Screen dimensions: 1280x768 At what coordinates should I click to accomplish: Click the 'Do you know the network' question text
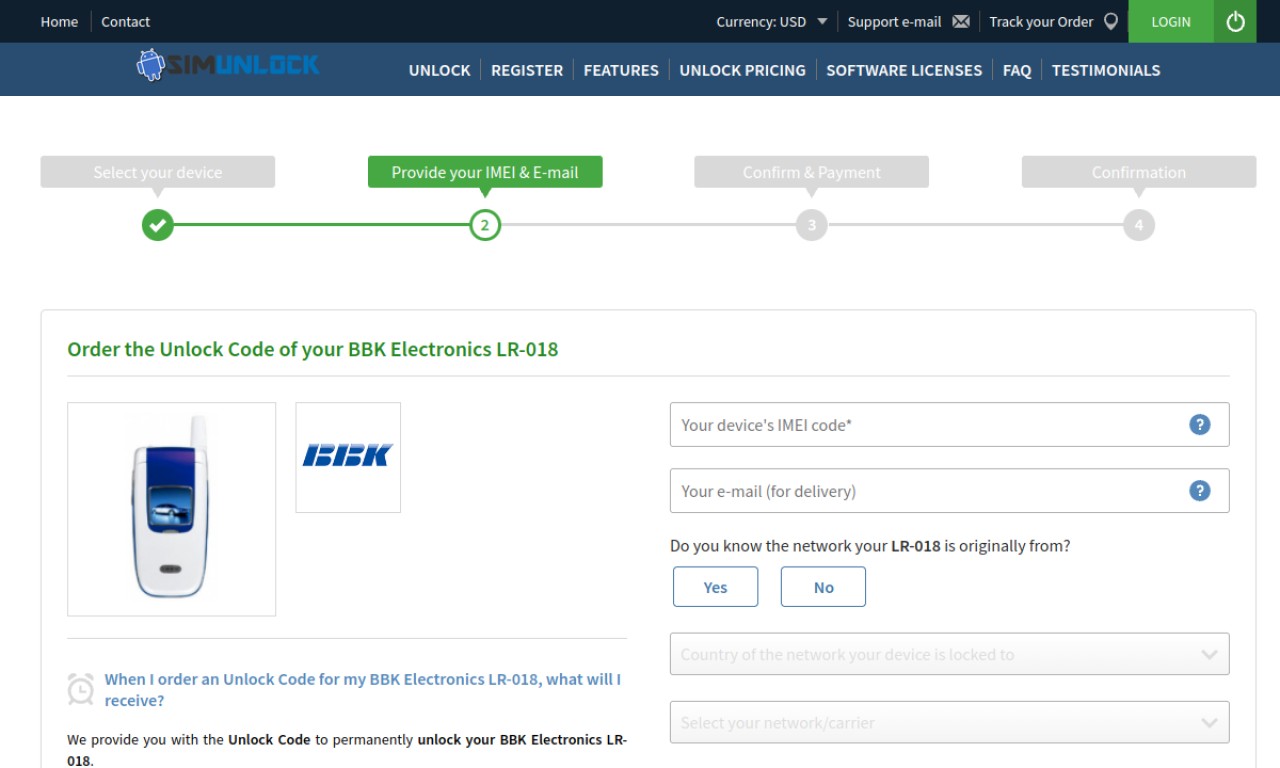point(870,546)
